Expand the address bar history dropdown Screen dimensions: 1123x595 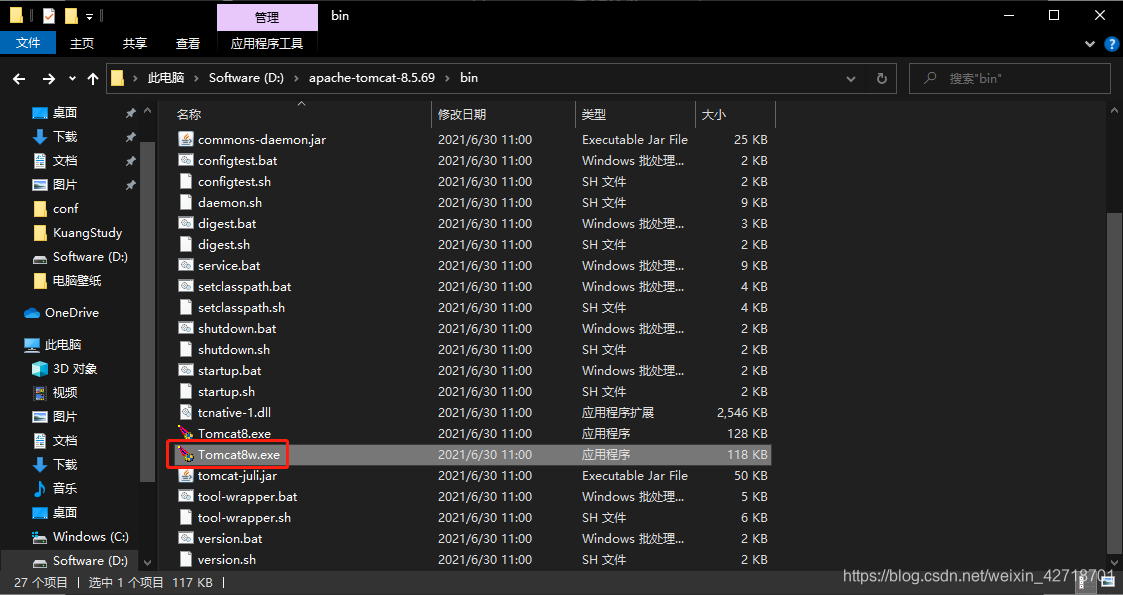coord(850,78)
